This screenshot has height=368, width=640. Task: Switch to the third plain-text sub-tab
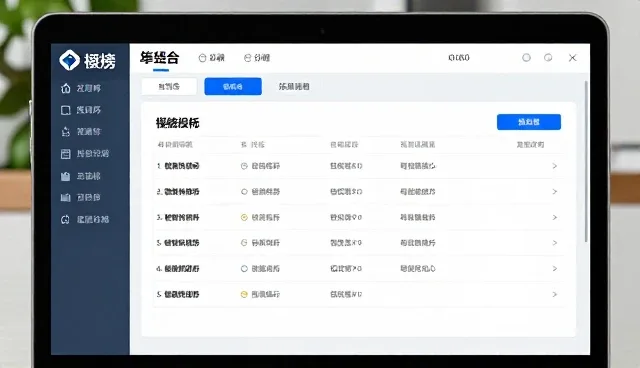[294, 86]
